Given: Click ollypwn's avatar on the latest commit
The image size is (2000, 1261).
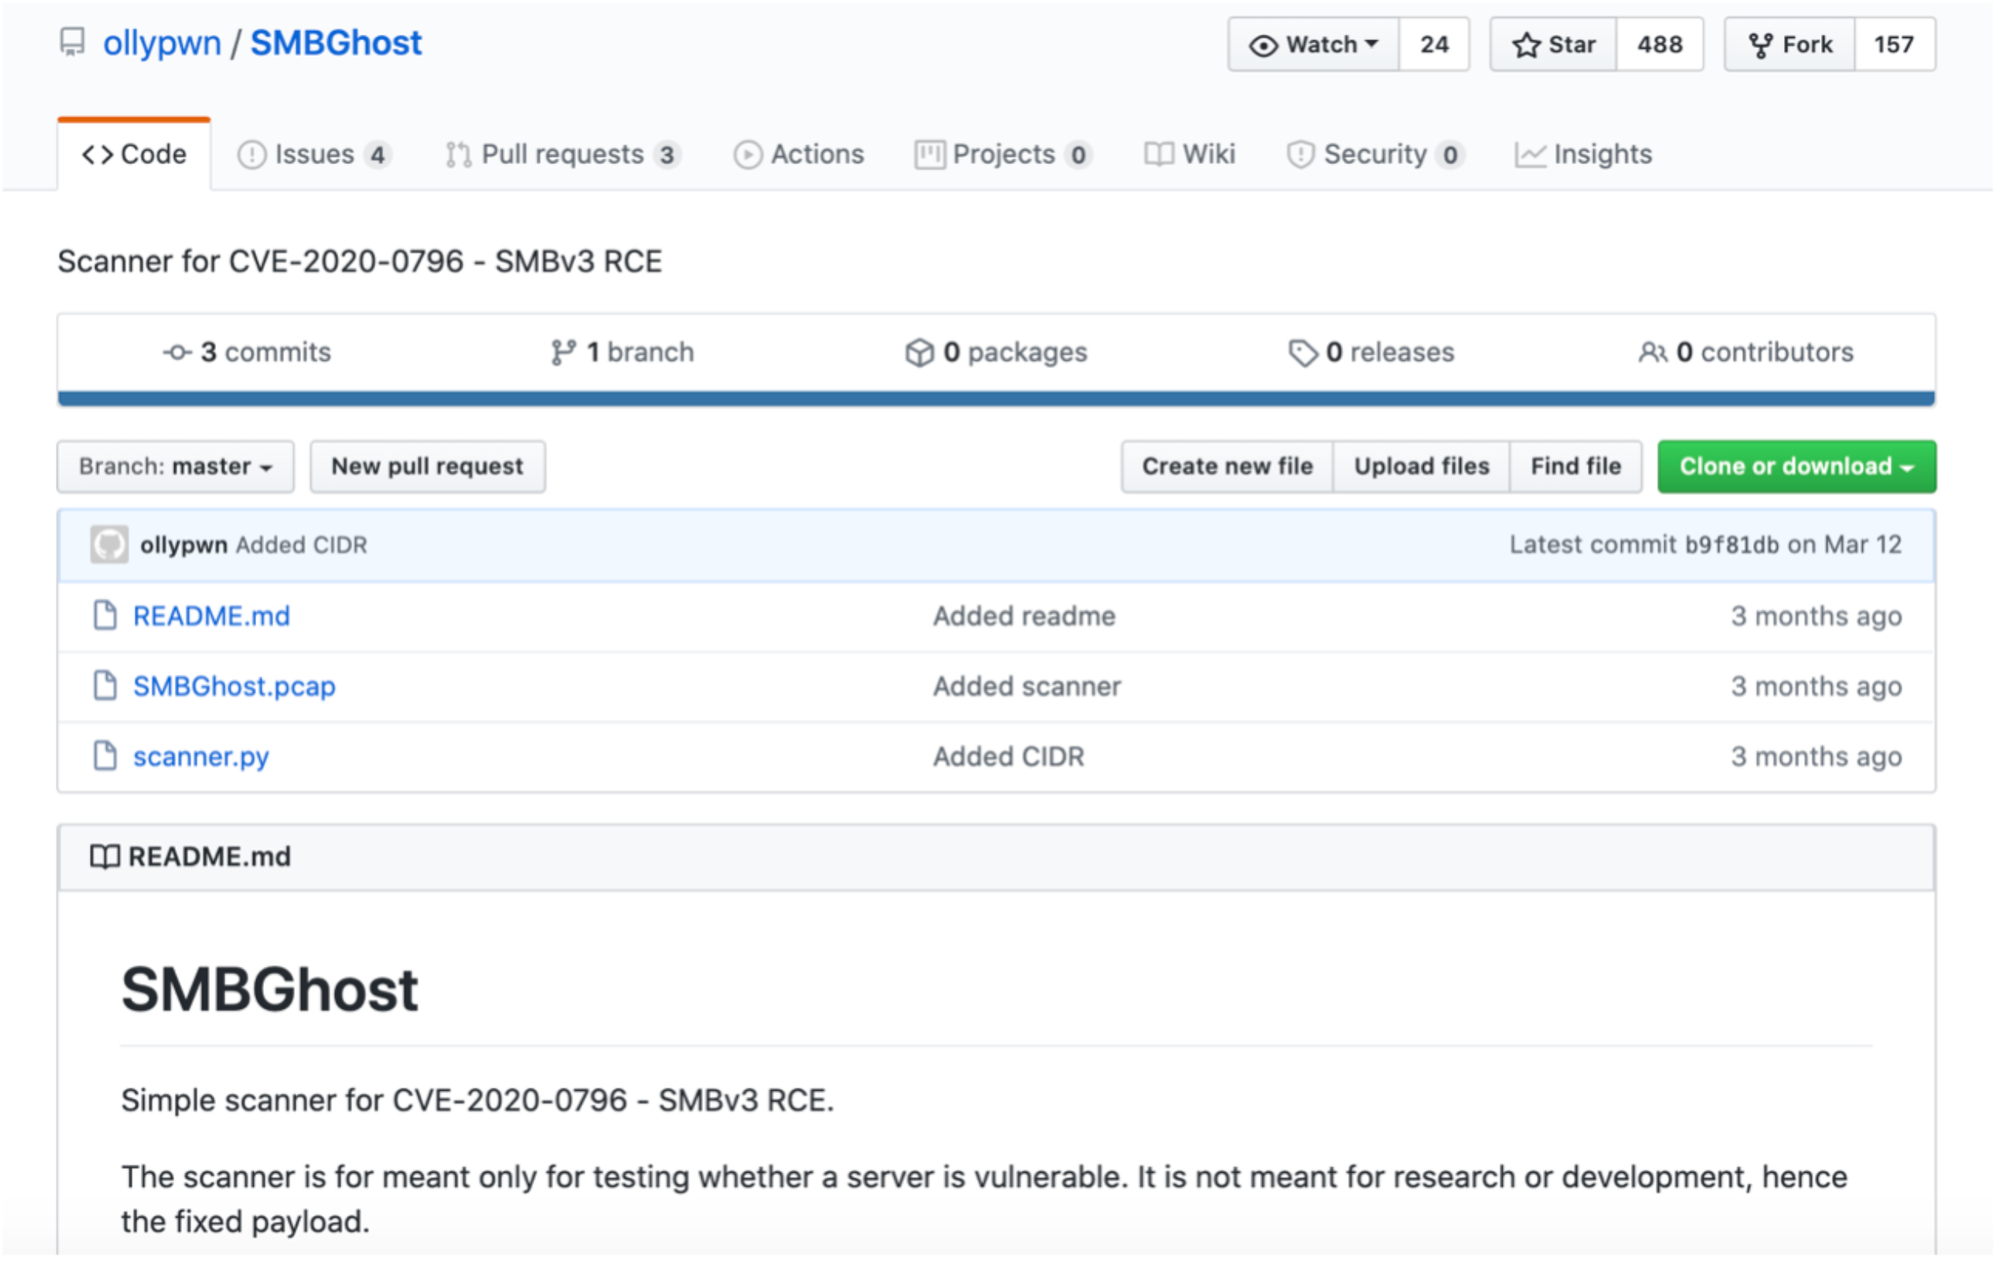Looking at the screenshot, I should [x=109, y=545].
